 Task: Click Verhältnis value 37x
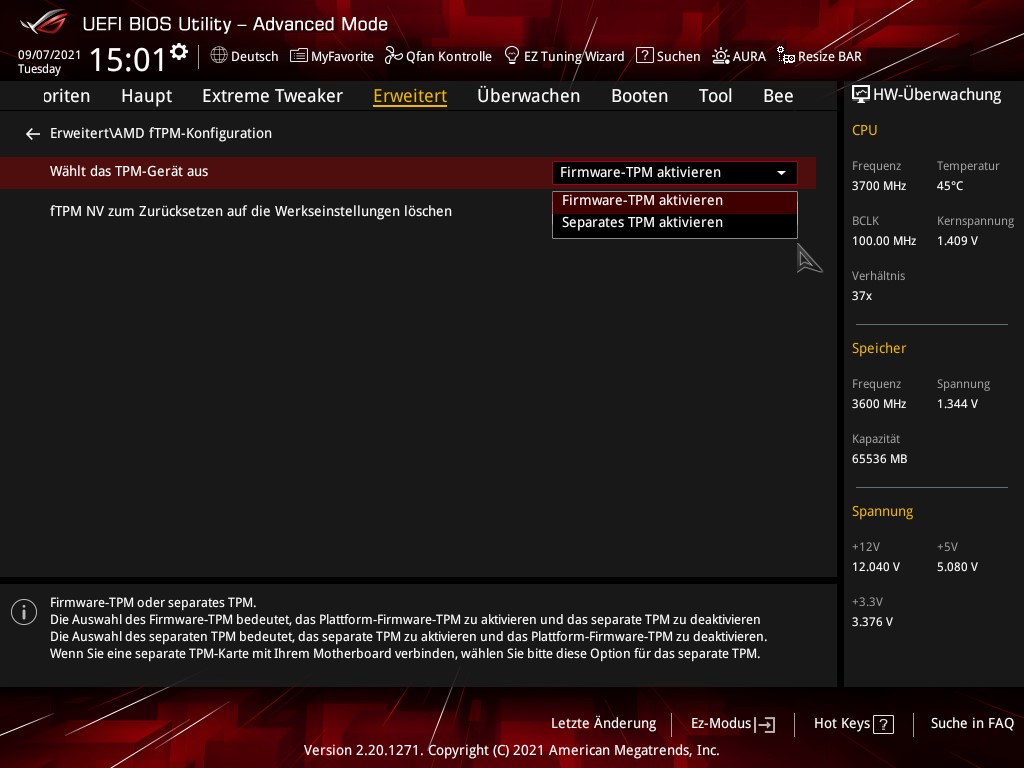pyautogui.click(x=861, y=296)
